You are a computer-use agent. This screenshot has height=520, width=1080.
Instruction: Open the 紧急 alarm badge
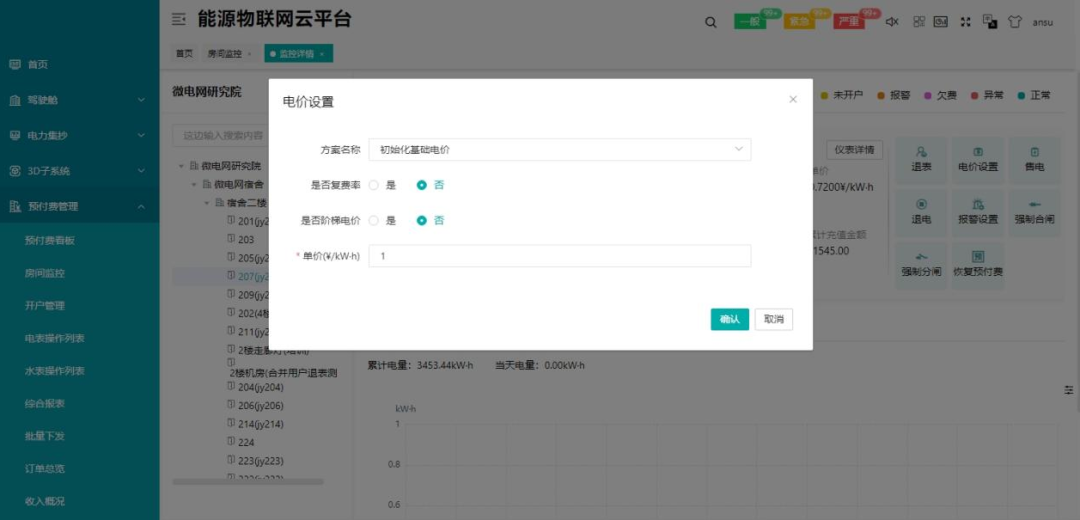point(799,21)
